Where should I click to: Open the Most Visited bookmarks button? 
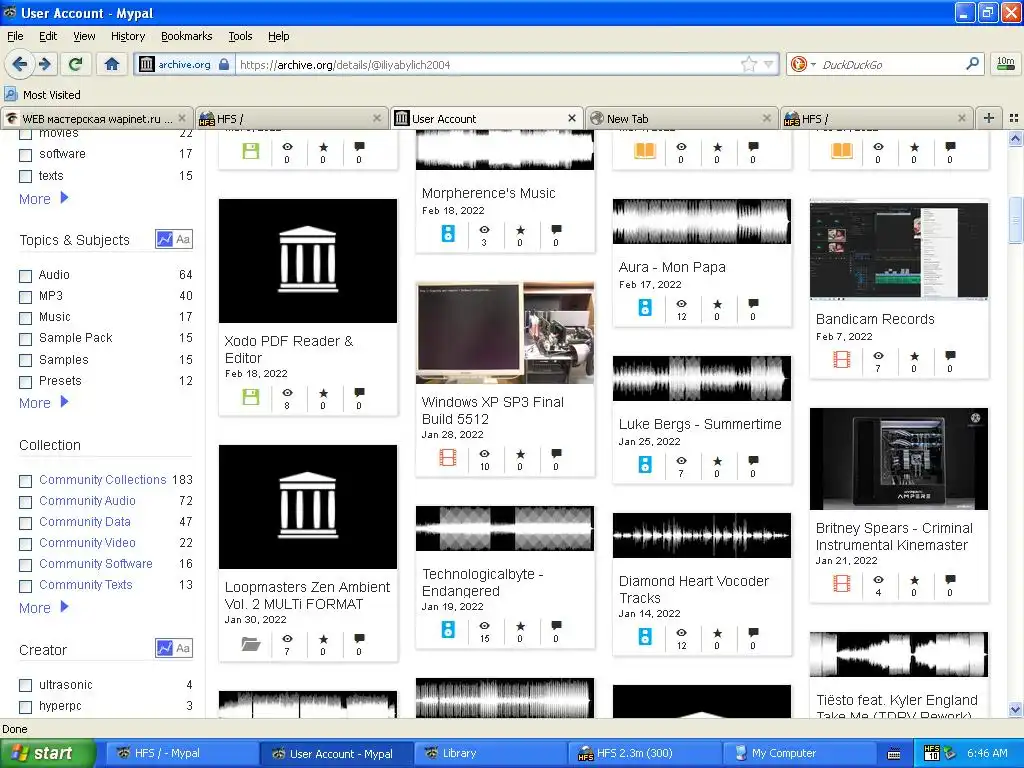click(42, 95)
